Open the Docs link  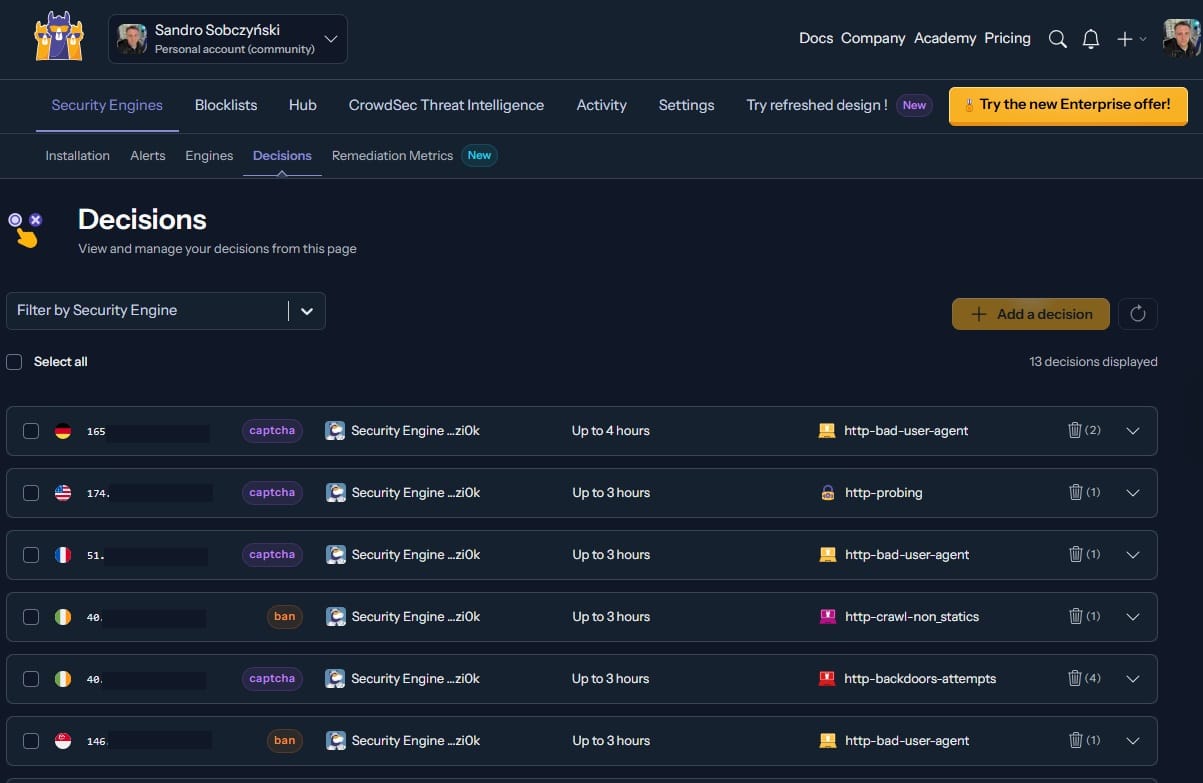(816, 38)
